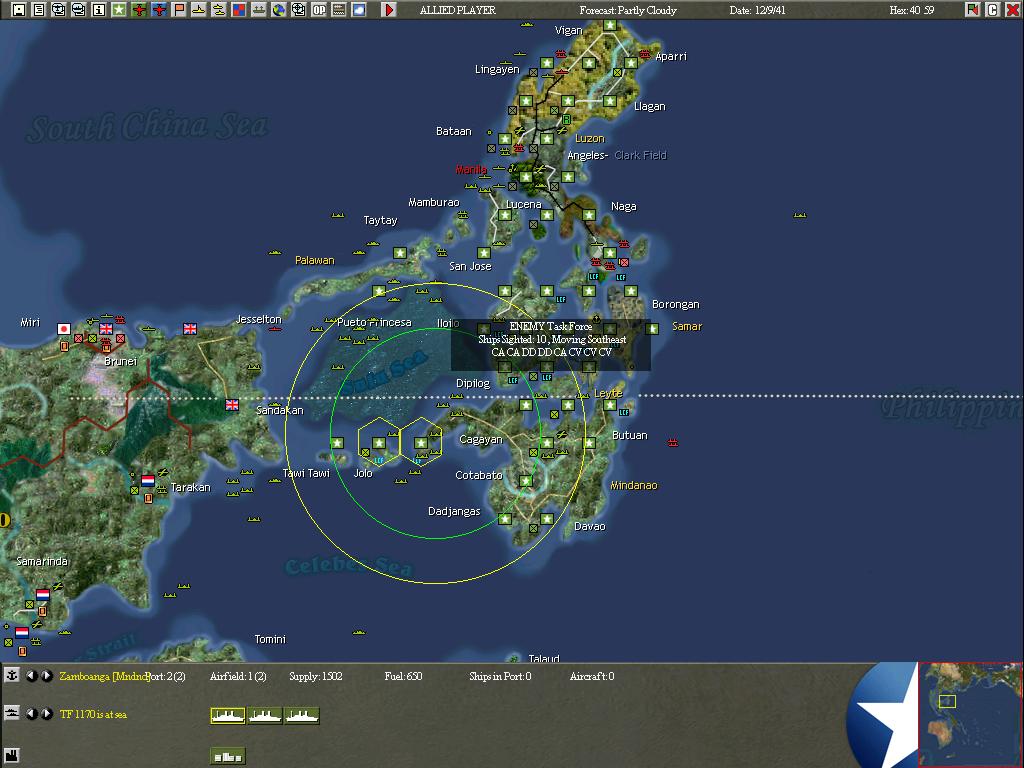The height and width of the screenshot is (768, 1024).
Task: Select the highlighted first ship thumbnail of TF 1170
Action: click(x=228, y=716)
